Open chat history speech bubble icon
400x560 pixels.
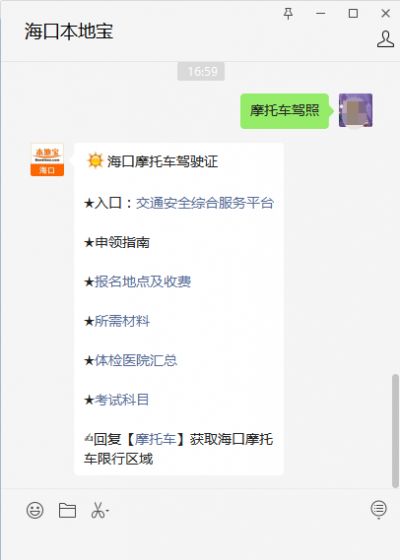tap(379, 509)
